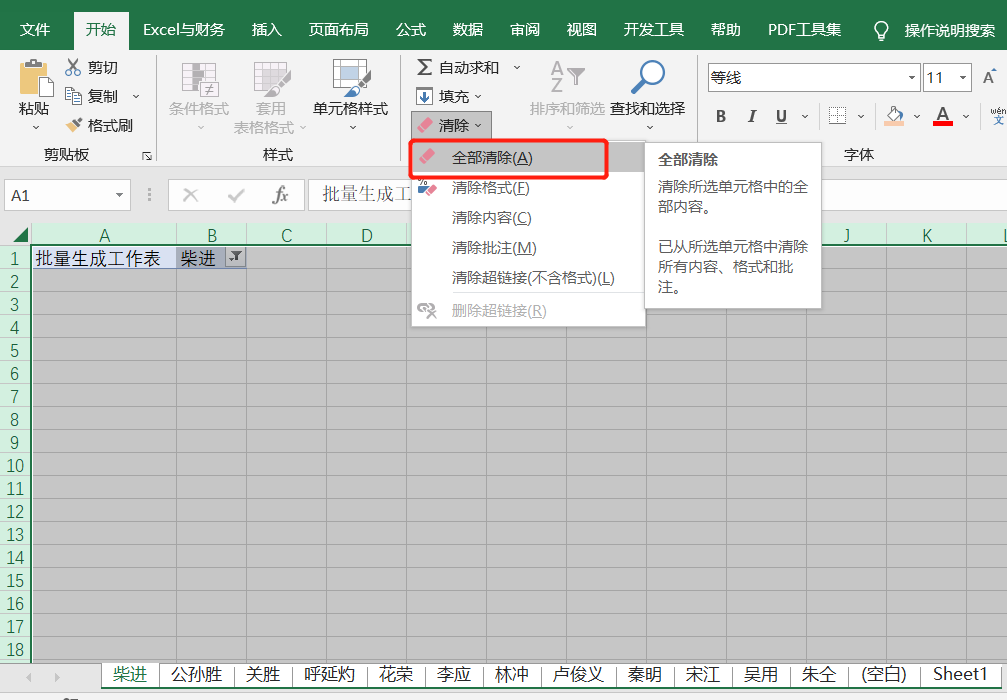Screen dimensions: 1007x700
Task: Cancel formula bar entry X
Action: coord(191,195)
